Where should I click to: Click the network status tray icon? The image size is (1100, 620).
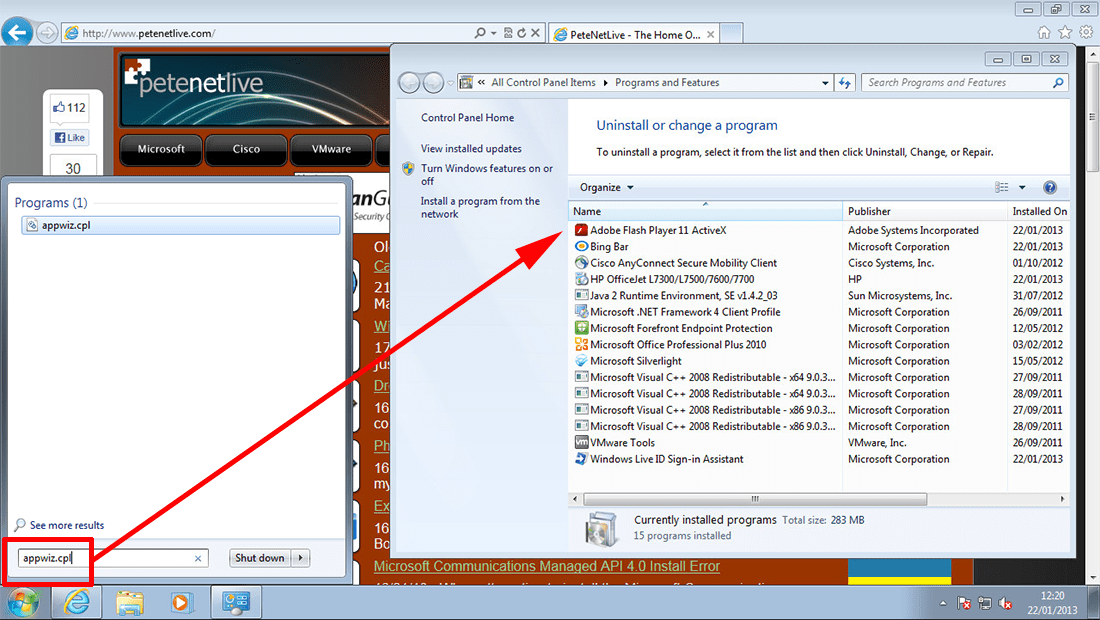[985, 603]
